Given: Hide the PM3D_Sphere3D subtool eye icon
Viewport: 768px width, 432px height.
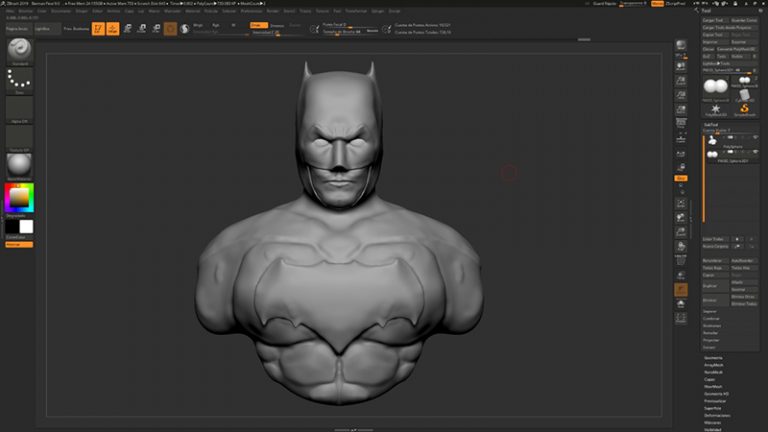Looking at the screenshot, I should [755, 152].
